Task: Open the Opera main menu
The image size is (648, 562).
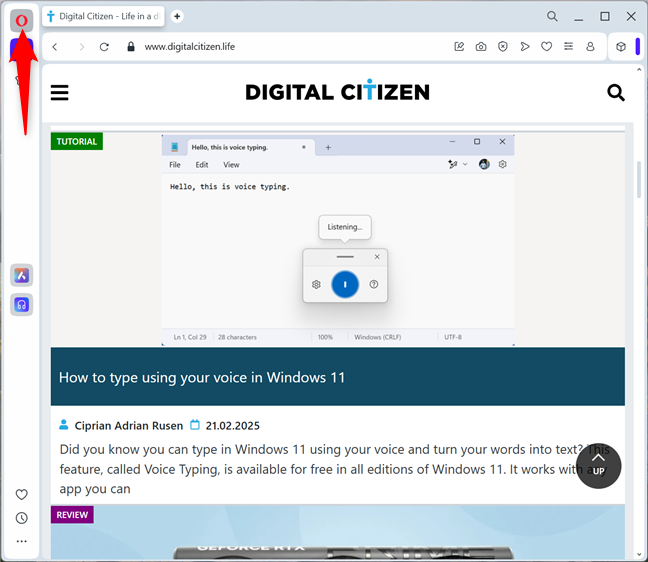Action: 21,20
